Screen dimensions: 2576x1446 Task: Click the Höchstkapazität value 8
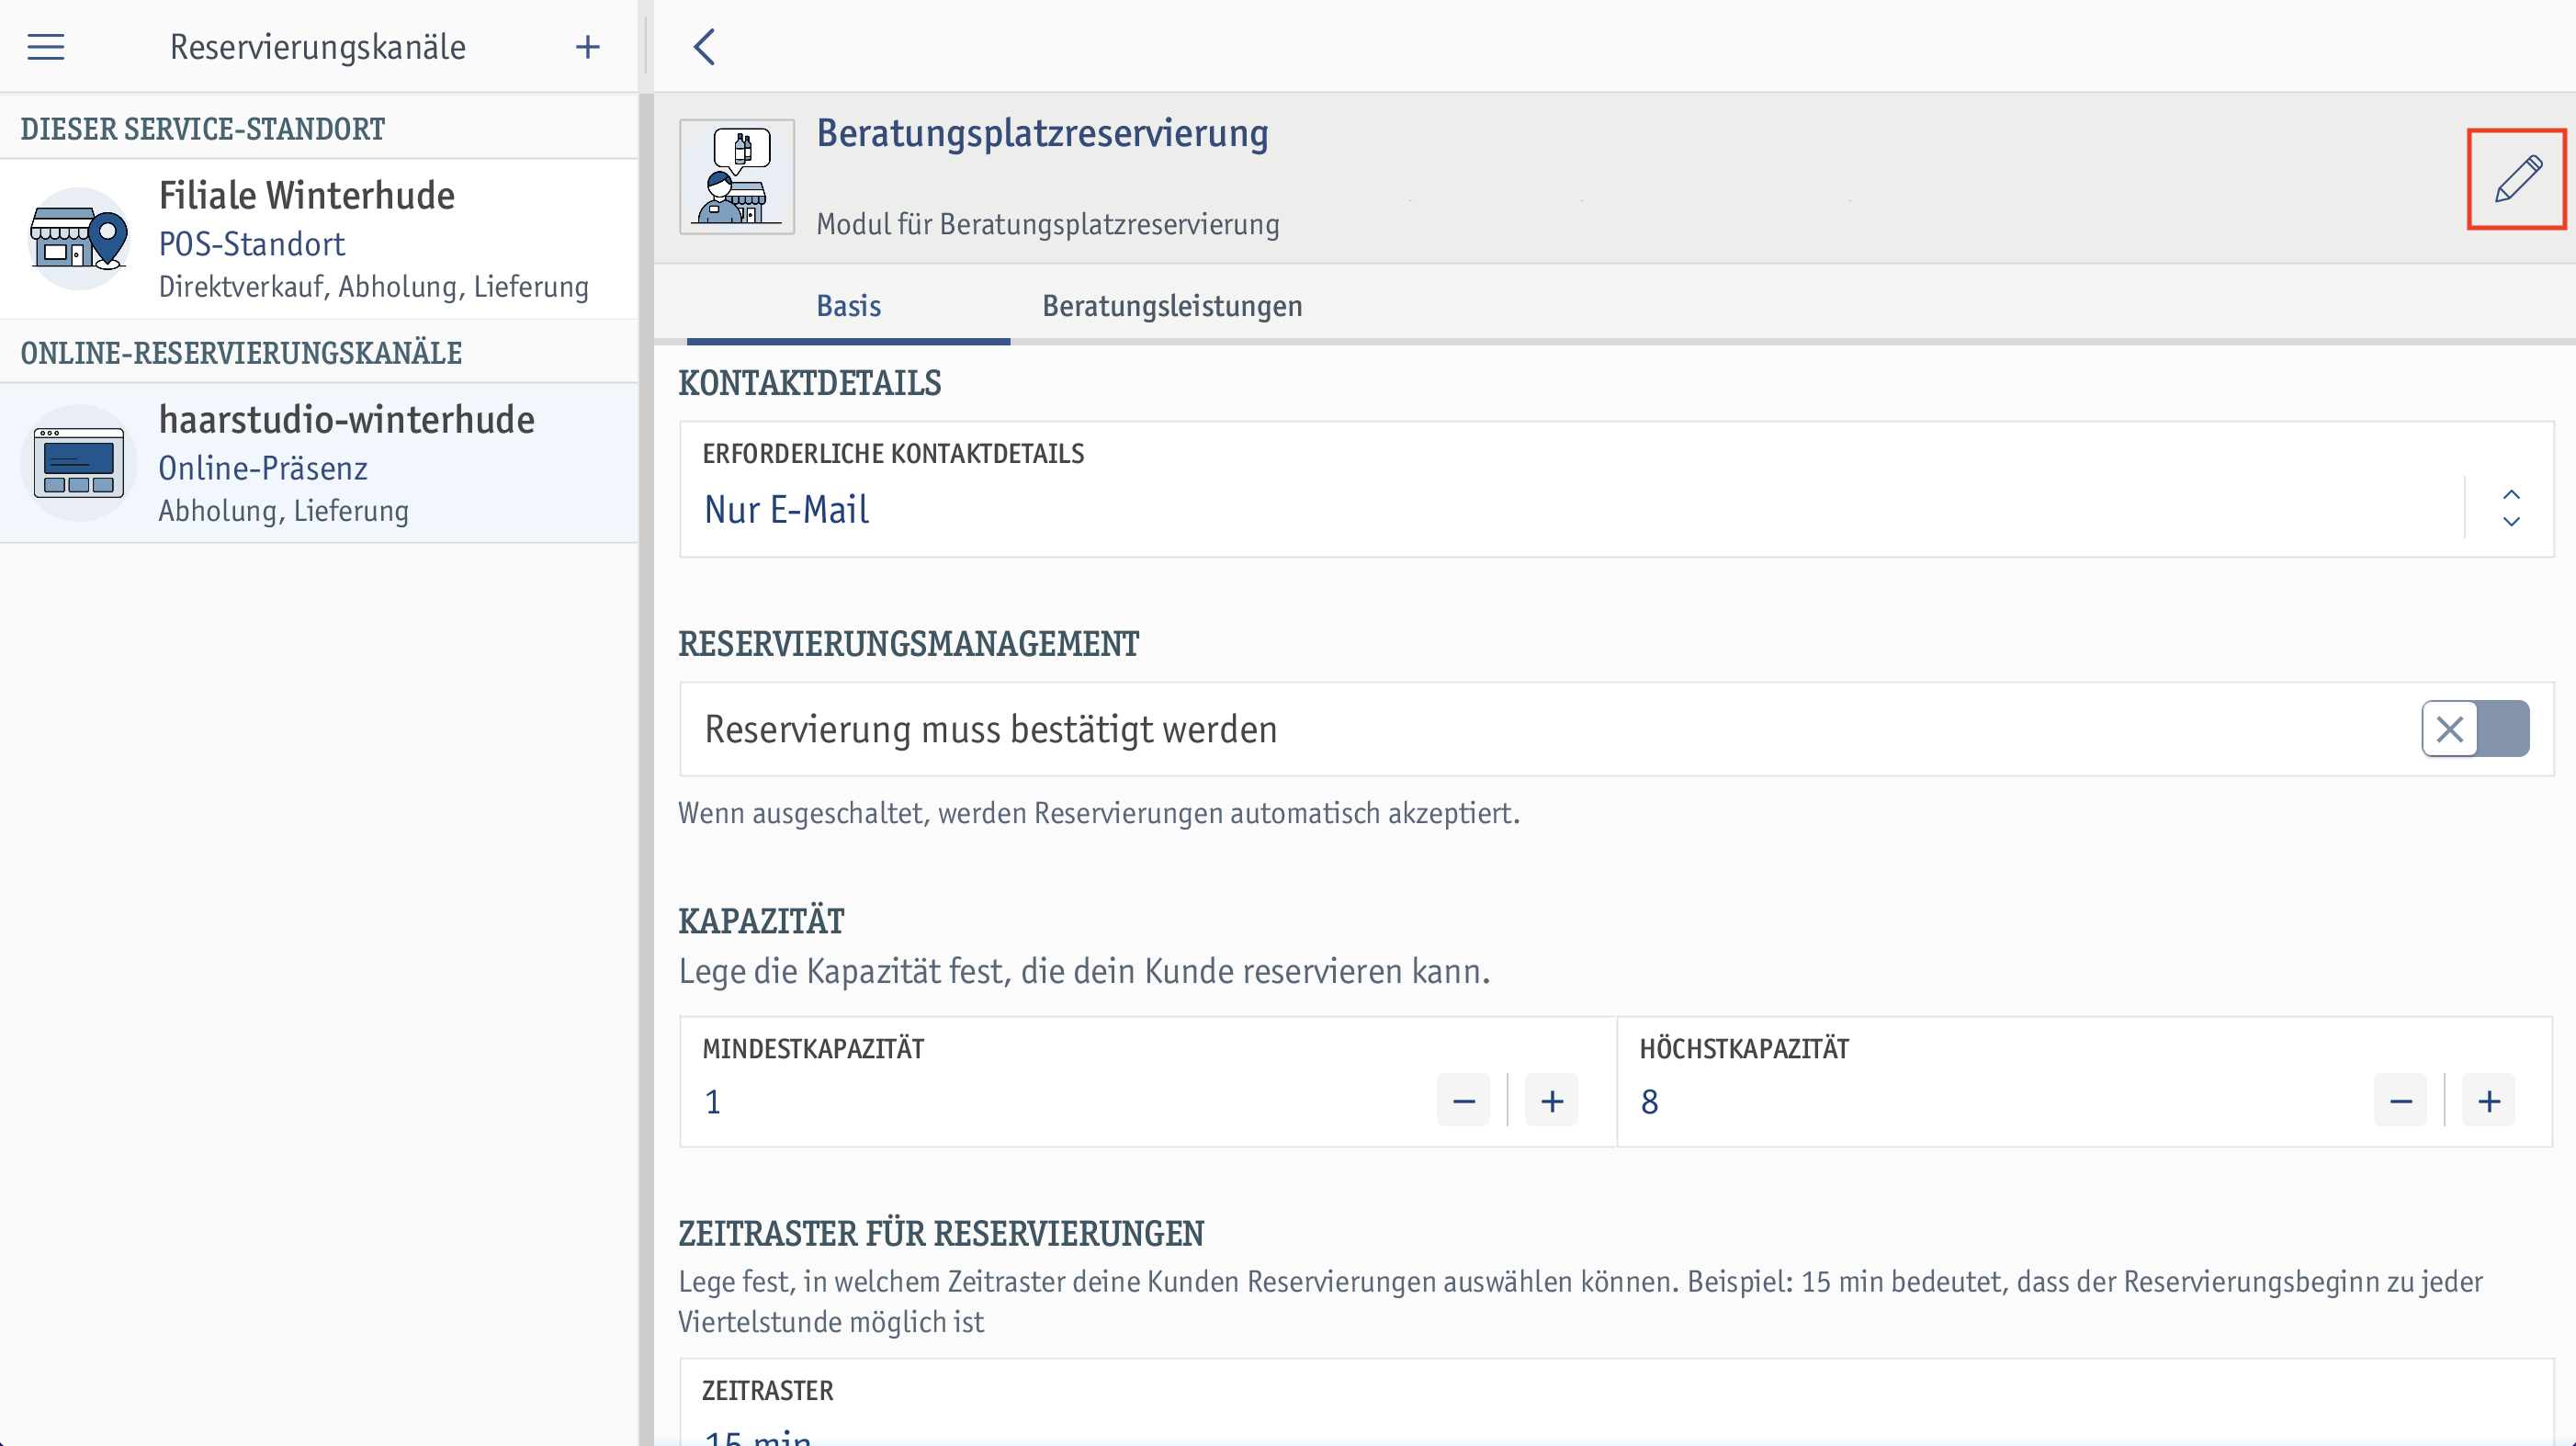(1650, 1102)
